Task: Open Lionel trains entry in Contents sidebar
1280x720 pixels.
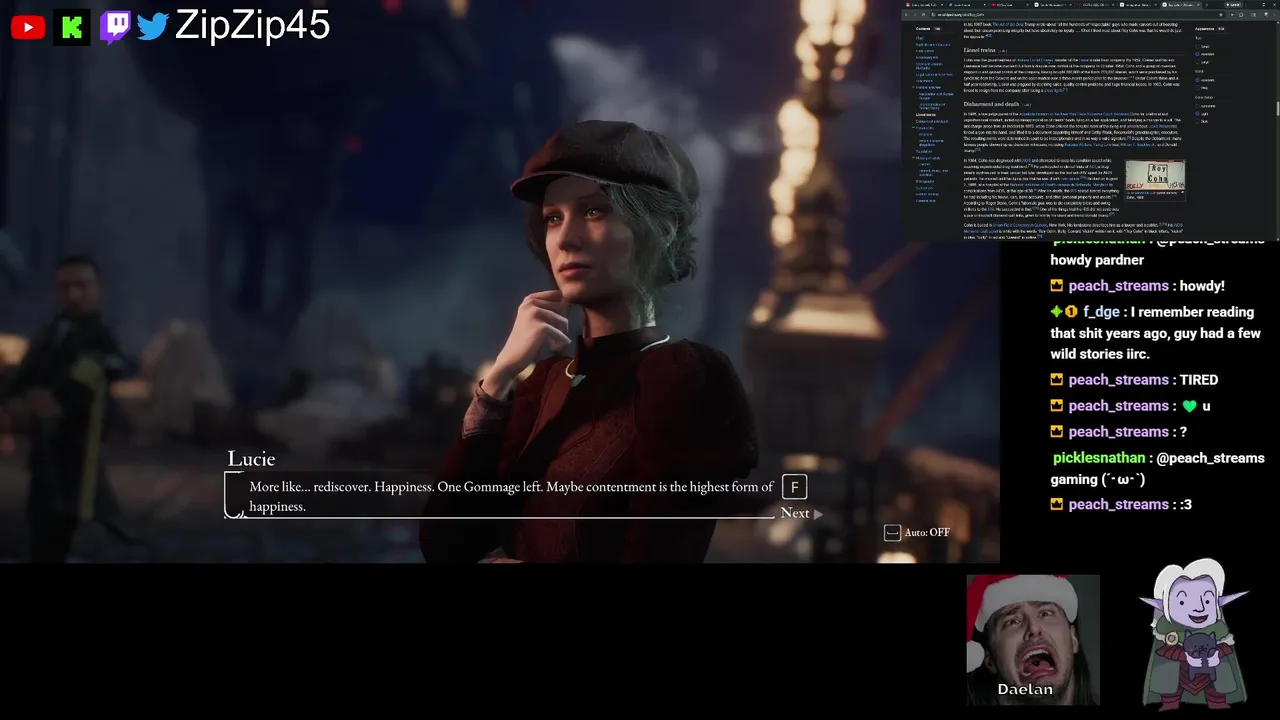Action: click(x=926, y=115)
